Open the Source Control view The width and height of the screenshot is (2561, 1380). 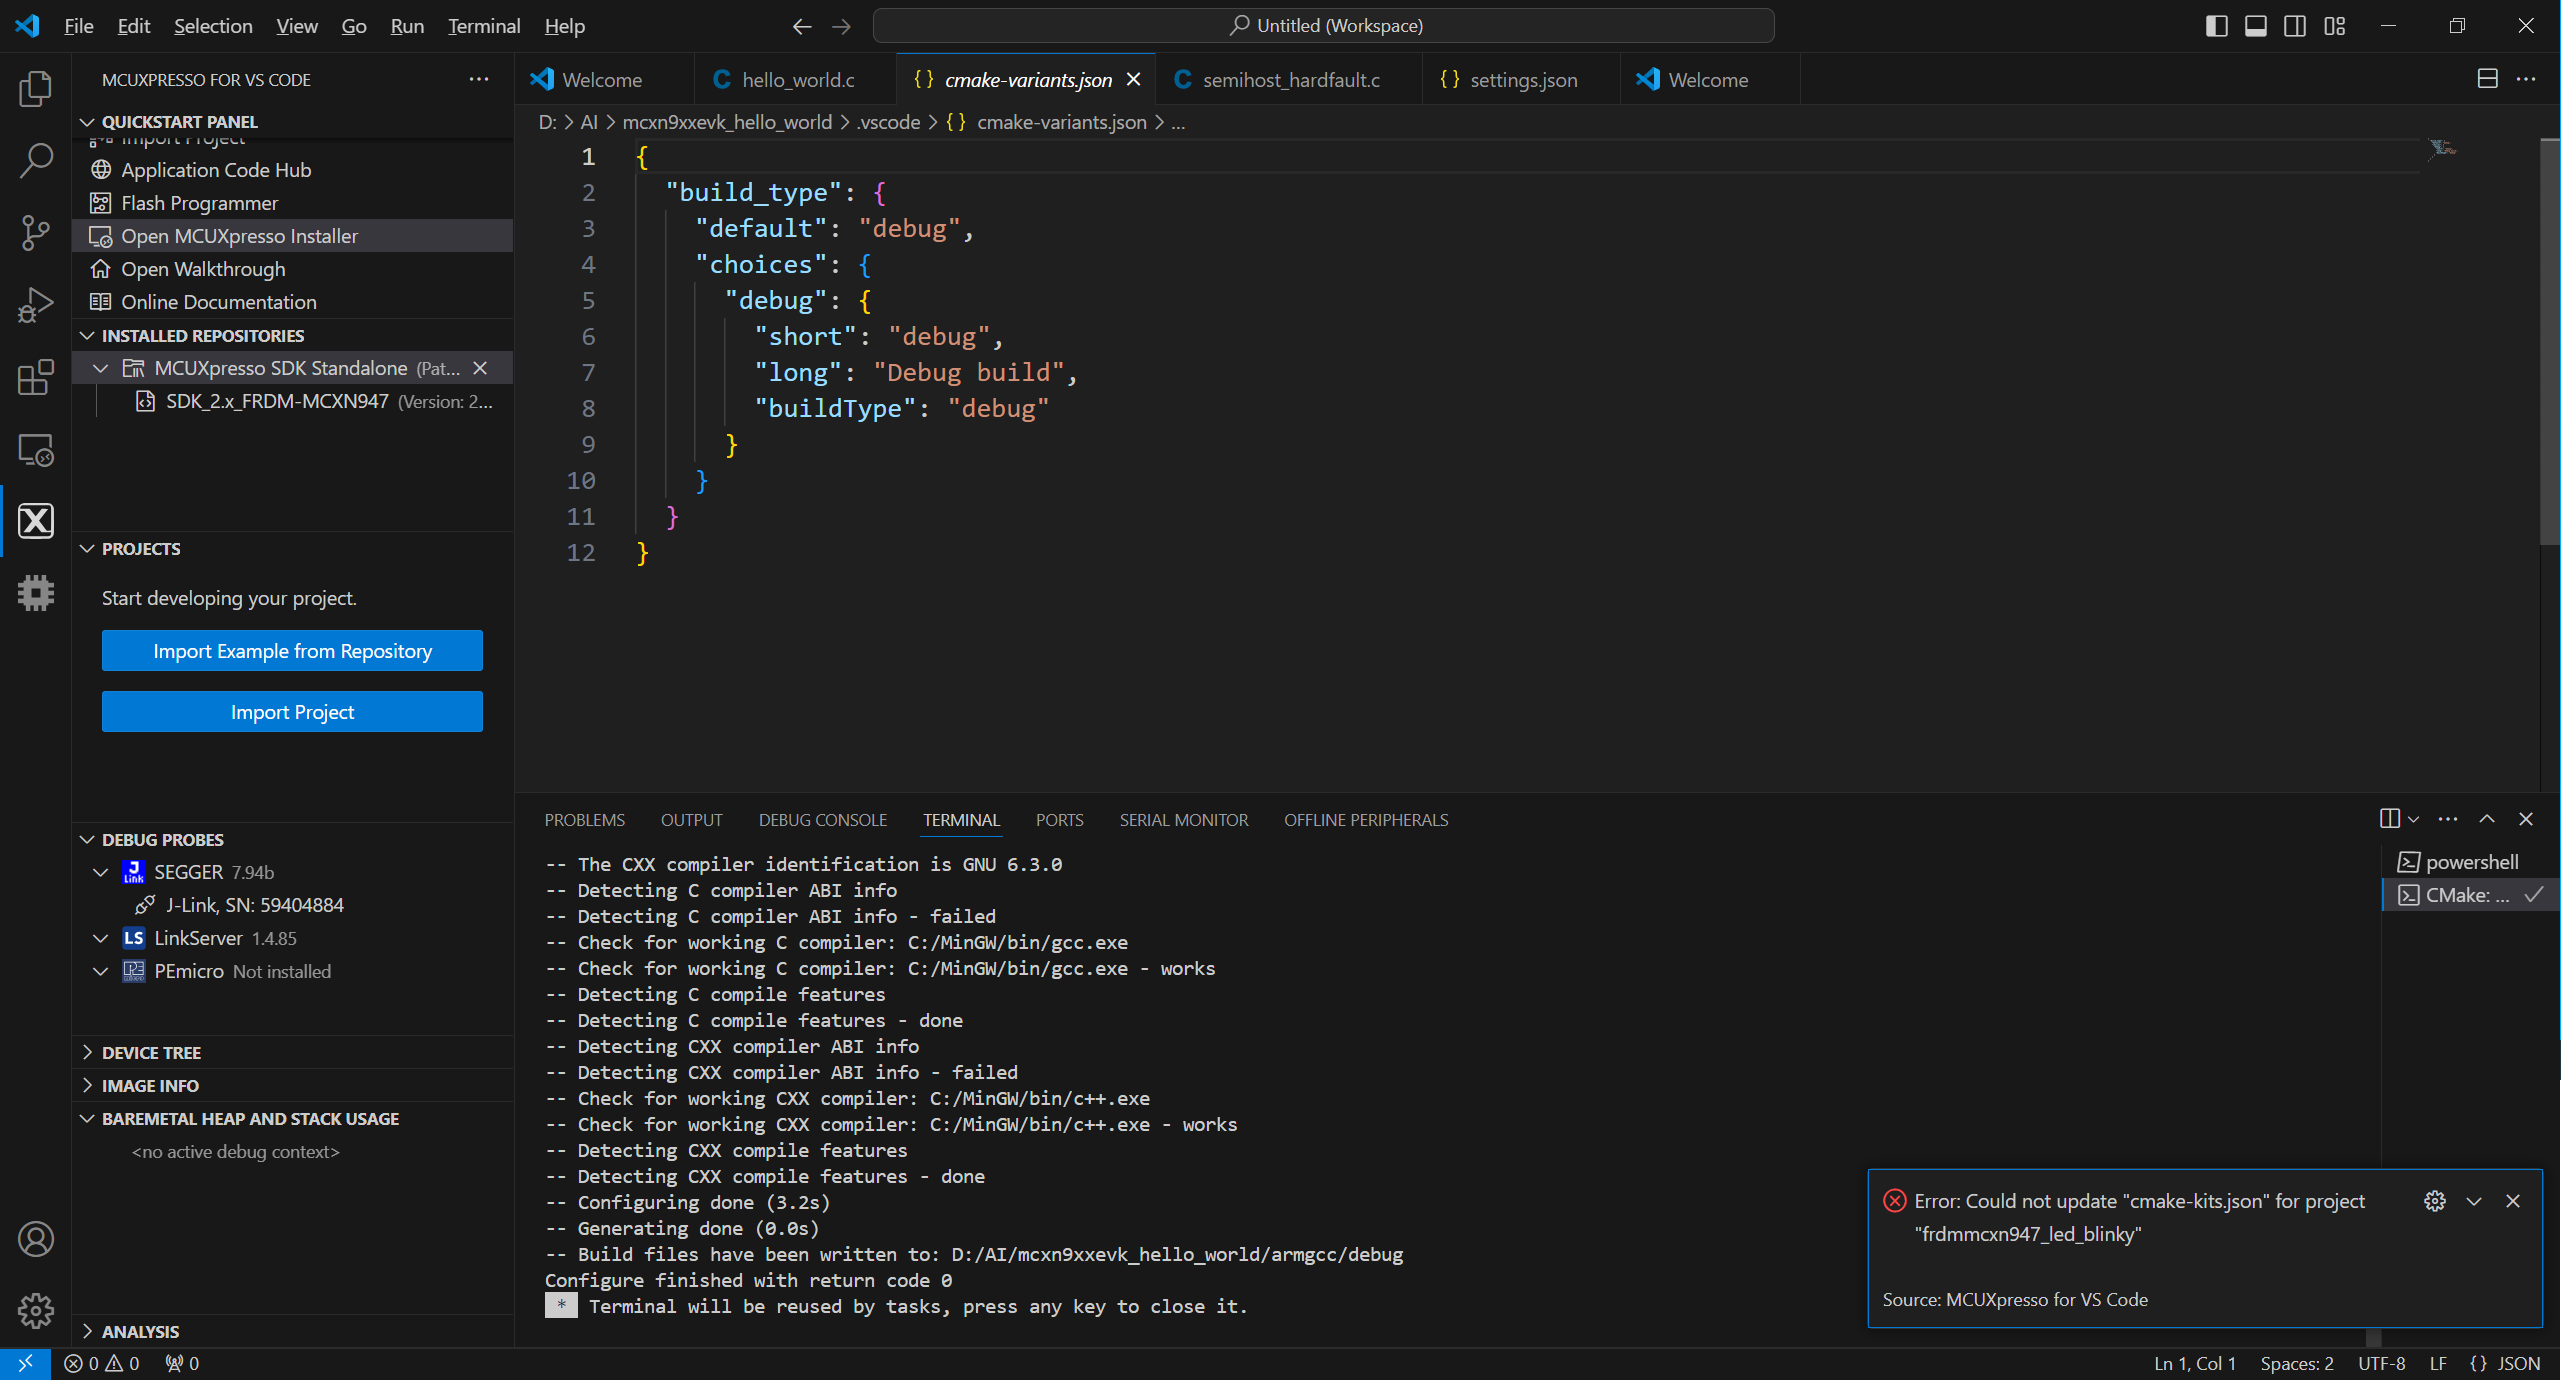tap(35, 232)
